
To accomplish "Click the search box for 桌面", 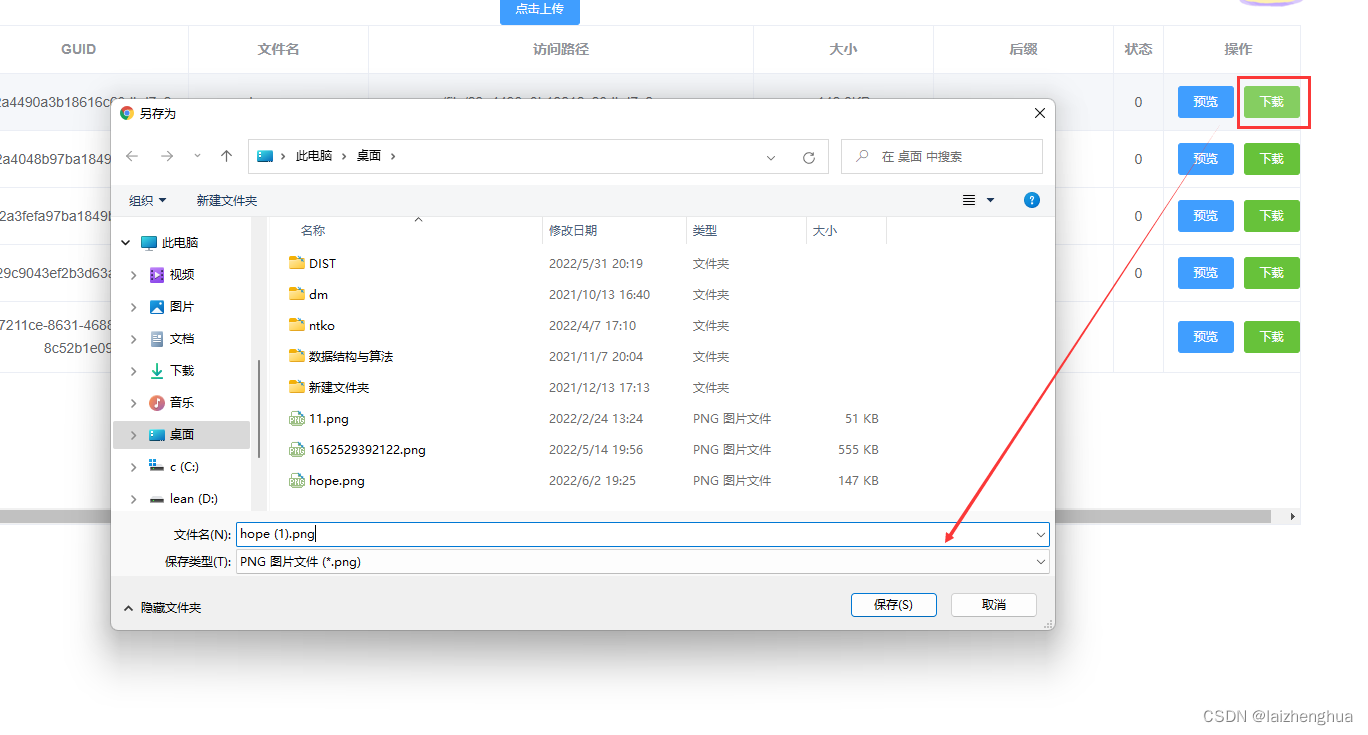I will (x=942, y=157).
